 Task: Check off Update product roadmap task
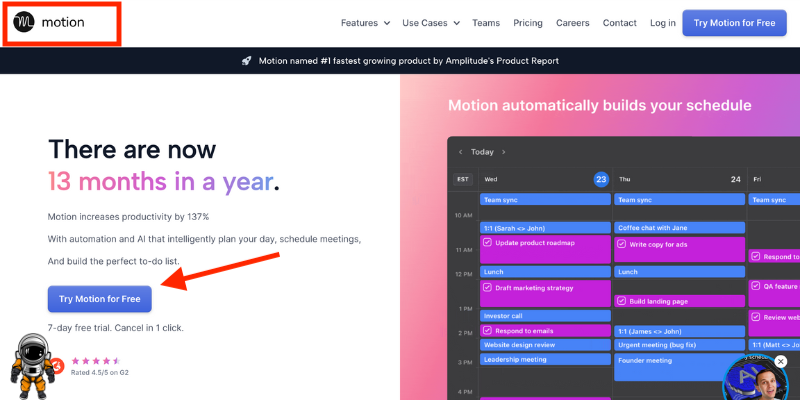(487, 243)
